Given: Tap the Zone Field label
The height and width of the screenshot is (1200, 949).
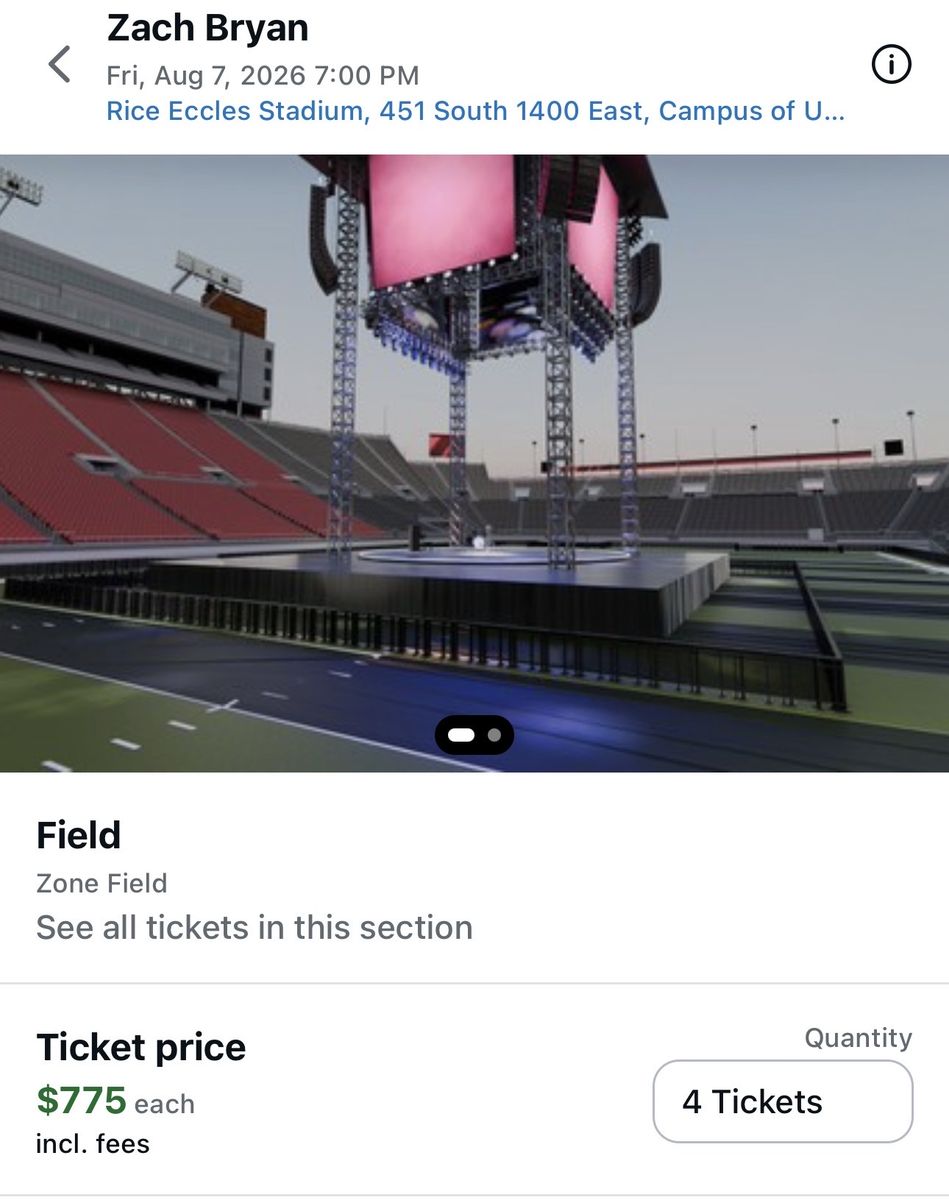Looking at the screenshot, I should pos(101,883).
